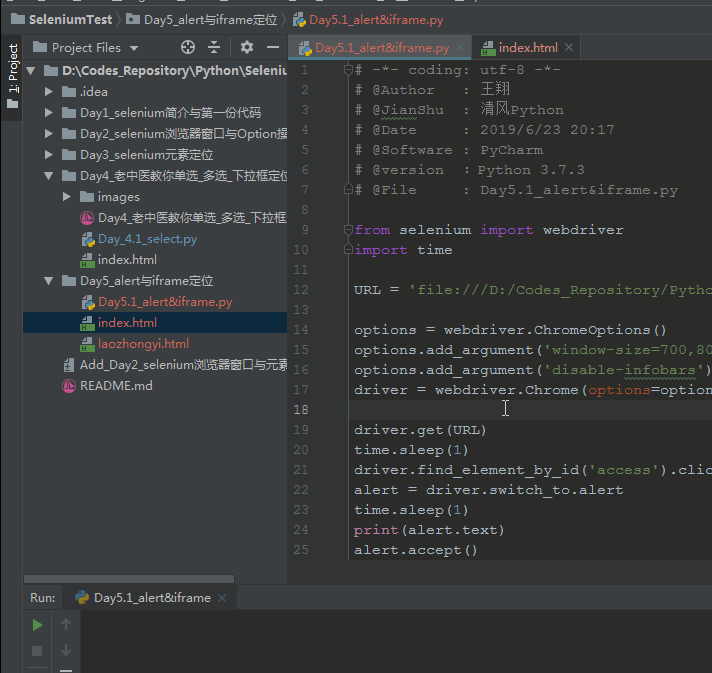Click the 'disable-infobars' argument line
Image resolution: width=712 pixels, height=673 pixels.
(532, 370)
